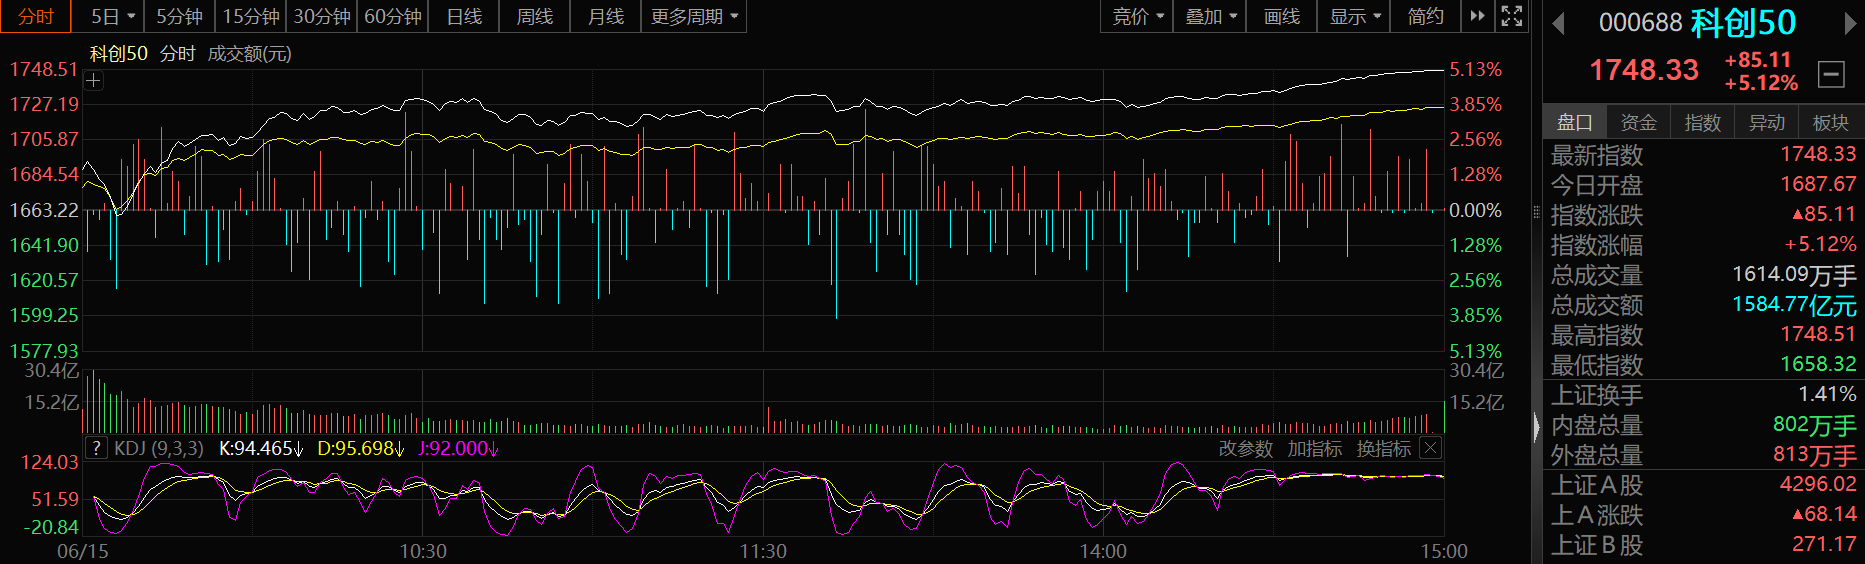Screen dimensions: 1865x564
Task: Select the 指数 tab in side panel
Action: point(1702,122)
